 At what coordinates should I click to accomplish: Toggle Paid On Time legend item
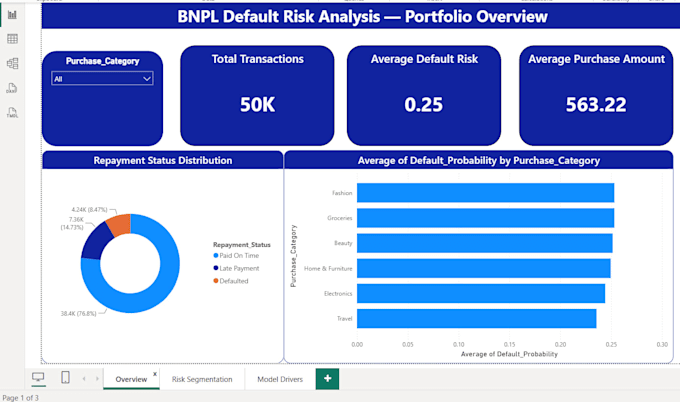(x=236, y=255)
